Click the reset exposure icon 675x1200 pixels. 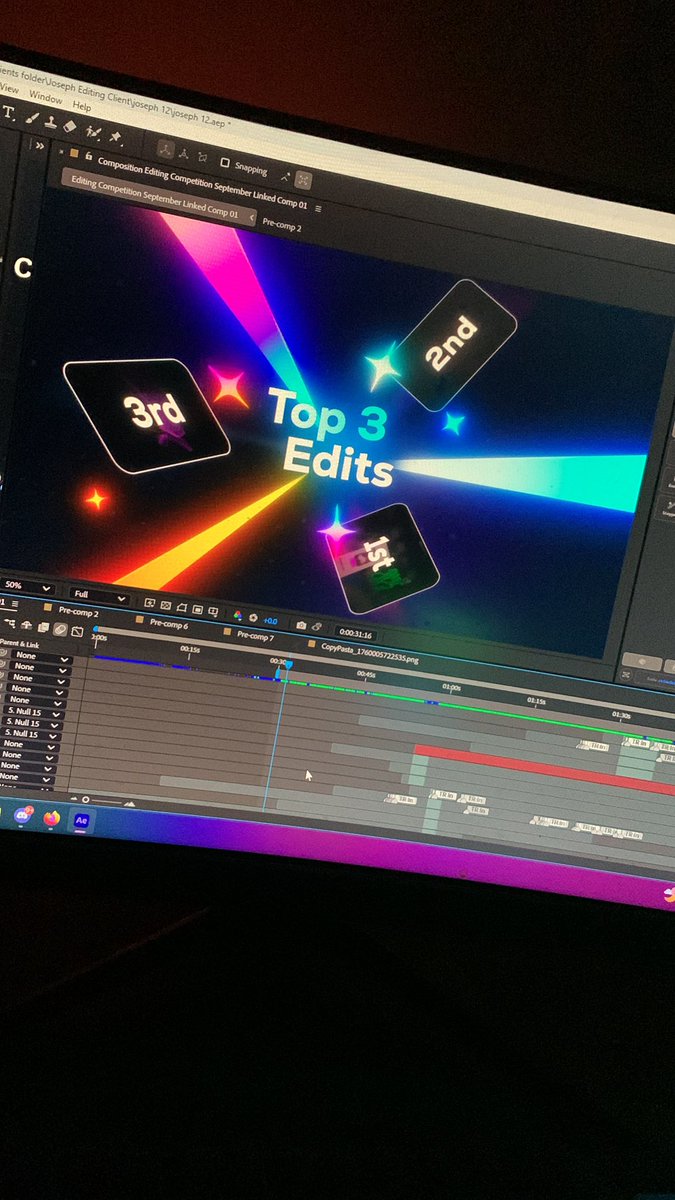point(253,618)
